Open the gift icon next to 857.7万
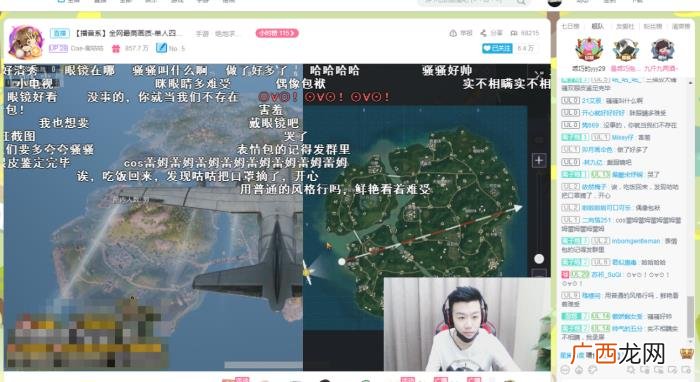 [x=116, y=48]
